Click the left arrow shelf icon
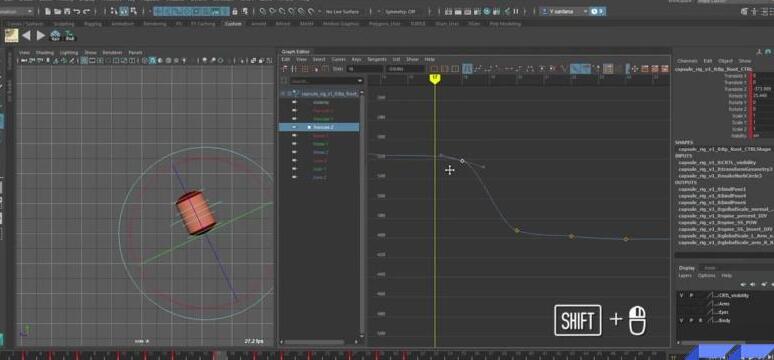Image resolution: width=774 pixels, height=360 pixels. click(26, 35)
